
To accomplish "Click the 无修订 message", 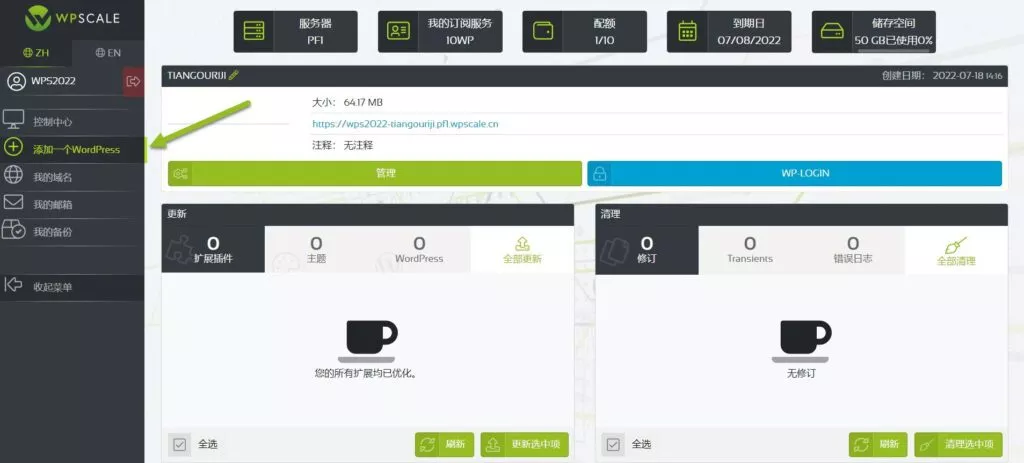I will point(801,374).
